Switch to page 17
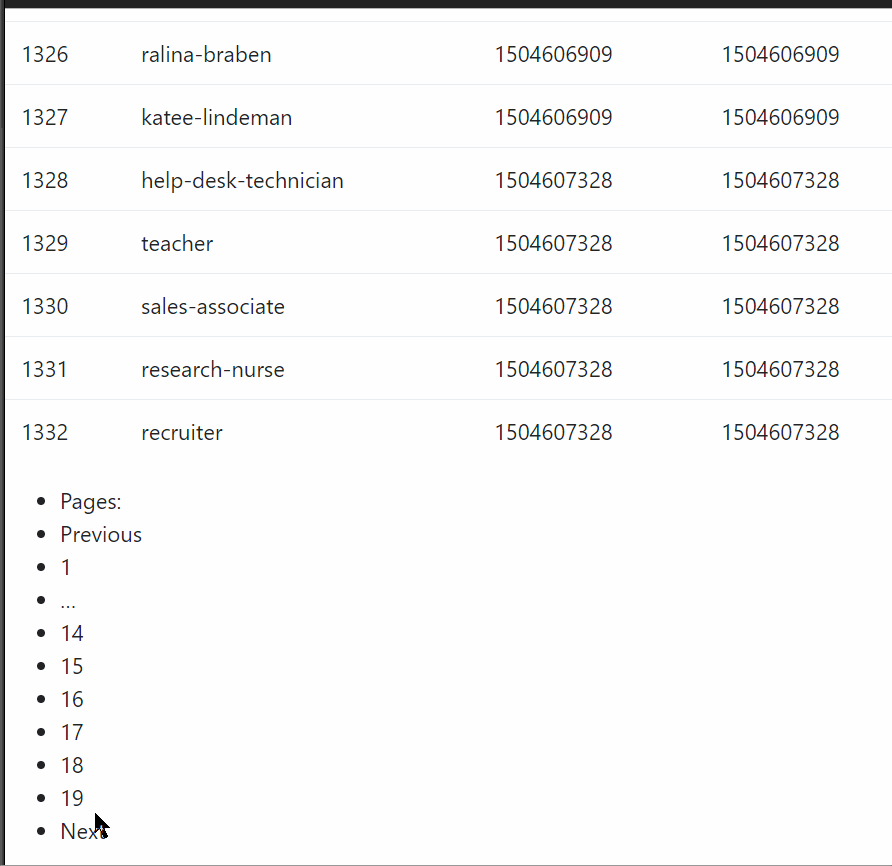 tap(72, 733)
